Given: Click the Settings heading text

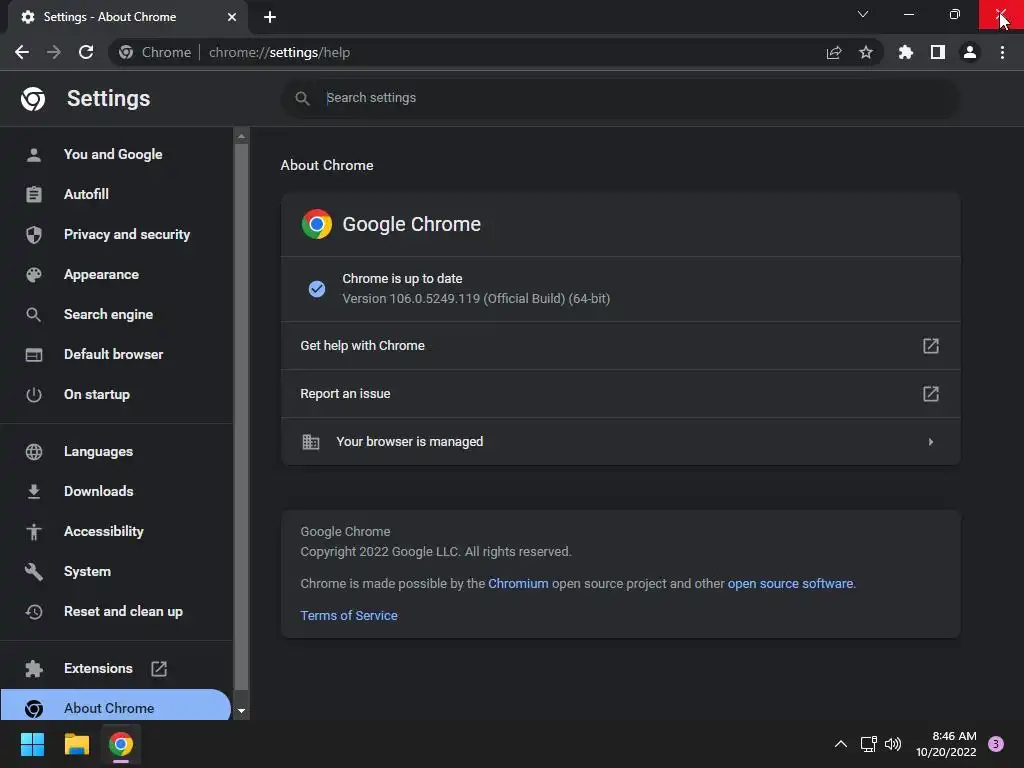Looking at the screenshot, I should [x=108, y=99].
